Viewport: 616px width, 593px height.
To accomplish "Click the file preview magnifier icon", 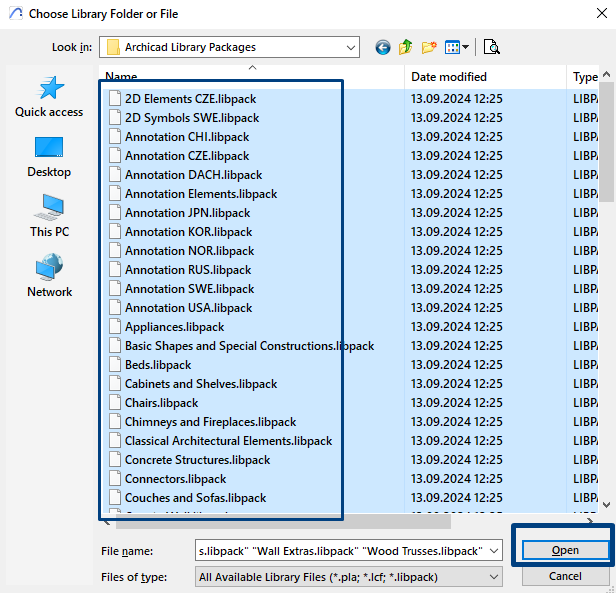I will click(491, 48).
